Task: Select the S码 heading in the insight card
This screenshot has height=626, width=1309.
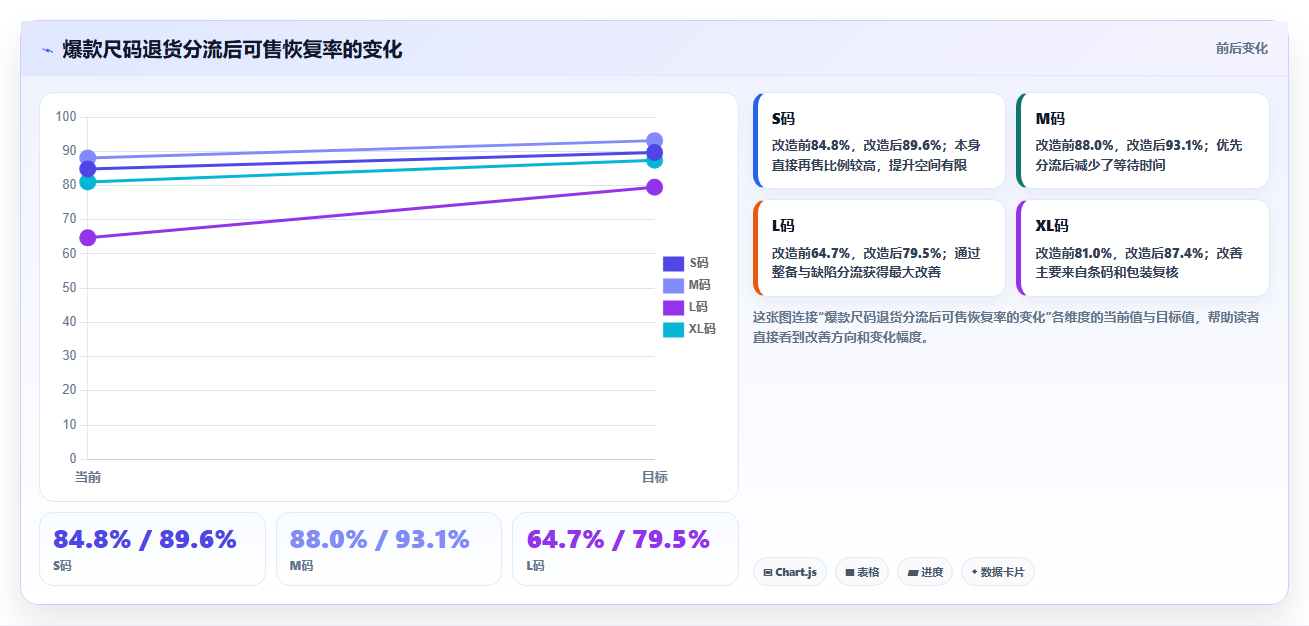Action: [x=783, y=119]
